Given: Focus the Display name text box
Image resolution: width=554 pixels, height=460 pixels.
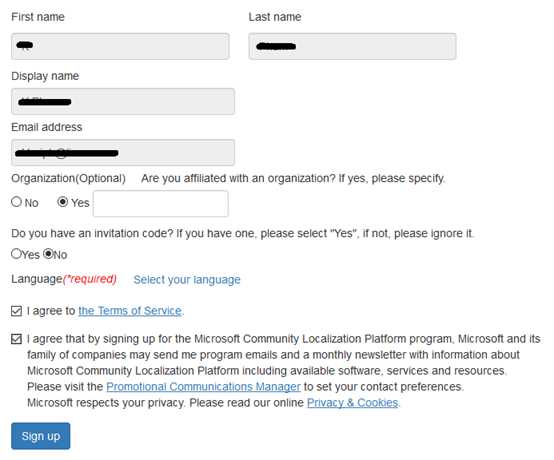Looking at the screenshot, I should point(123,101).
